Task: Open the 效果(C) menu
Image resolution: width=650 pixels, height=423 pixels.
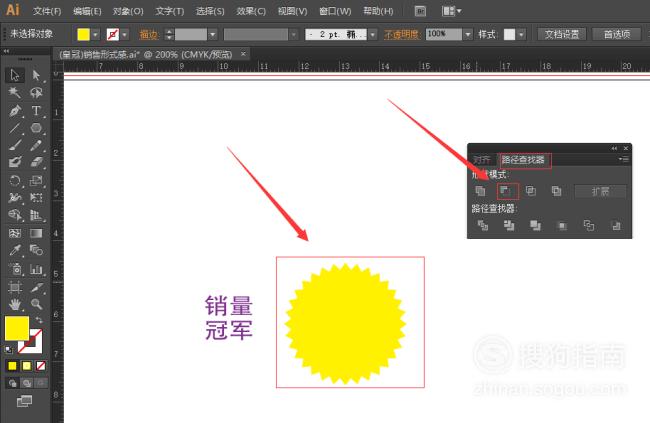Action: pyautogui.click(x=251, y=11)
